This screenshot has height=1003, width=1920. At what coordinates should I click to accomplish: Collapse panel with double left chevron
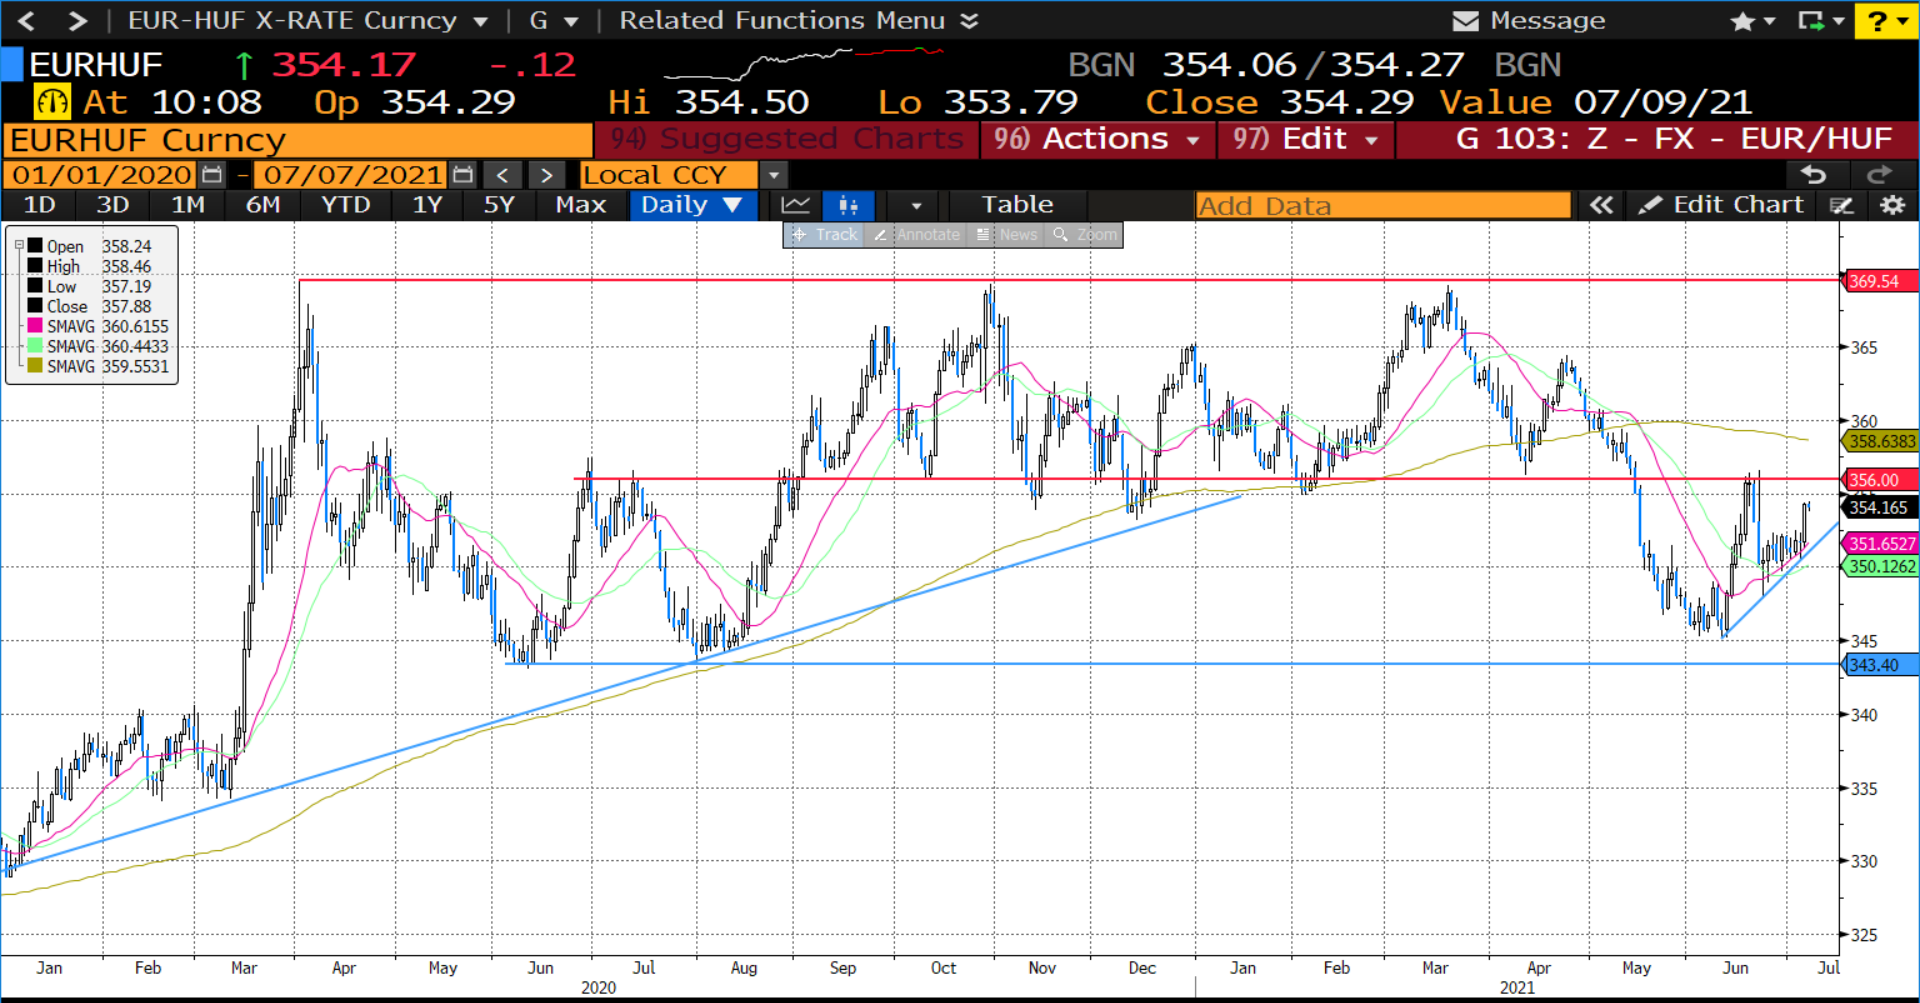(1601, 205)
